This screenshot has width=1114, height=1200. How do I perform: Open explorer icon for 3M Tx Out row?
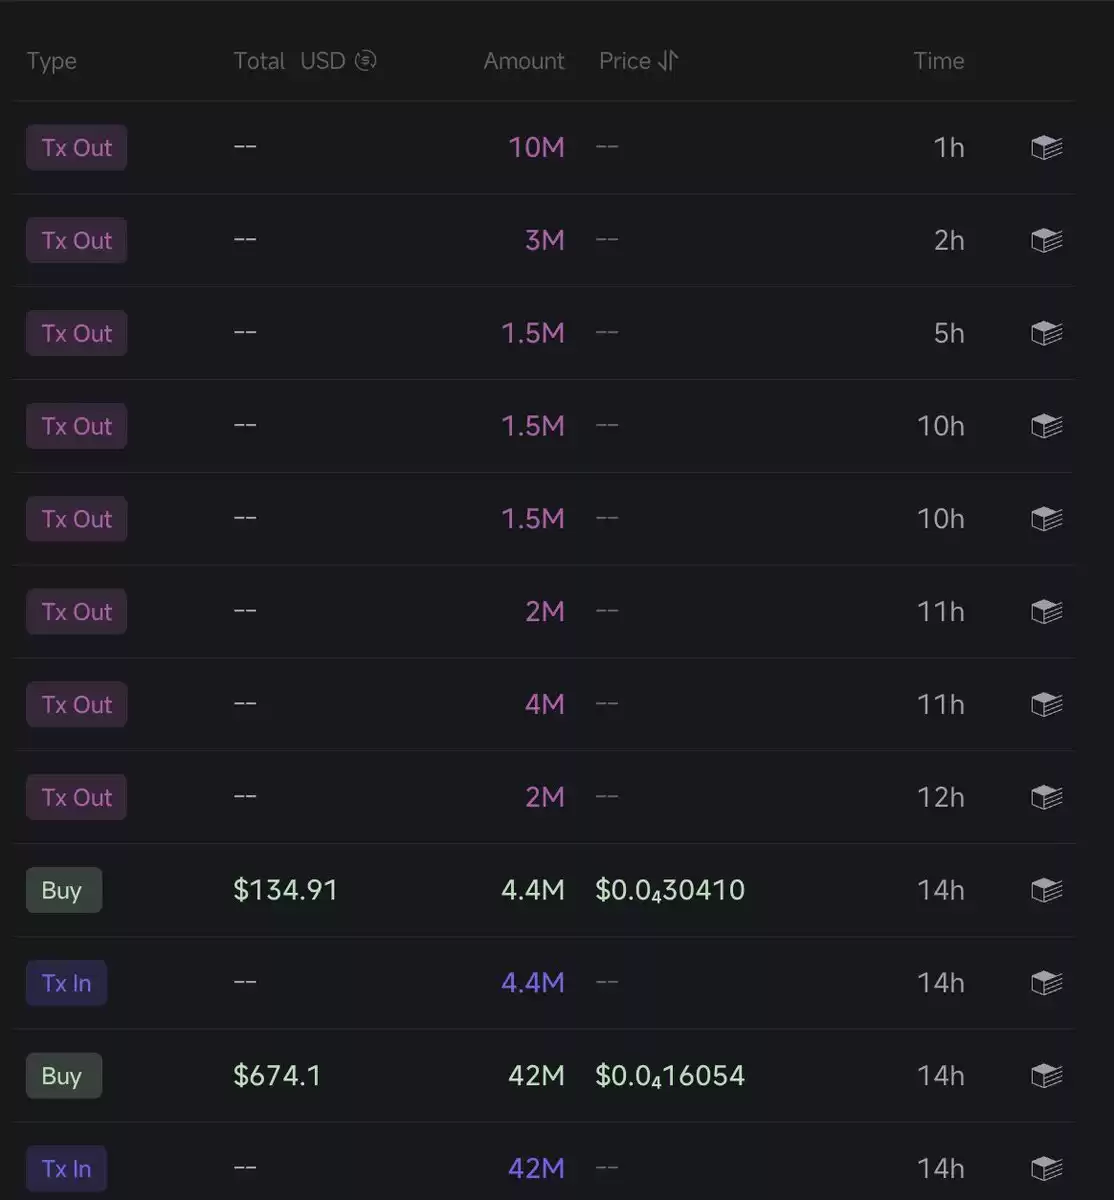click(x=1046, y=241)
